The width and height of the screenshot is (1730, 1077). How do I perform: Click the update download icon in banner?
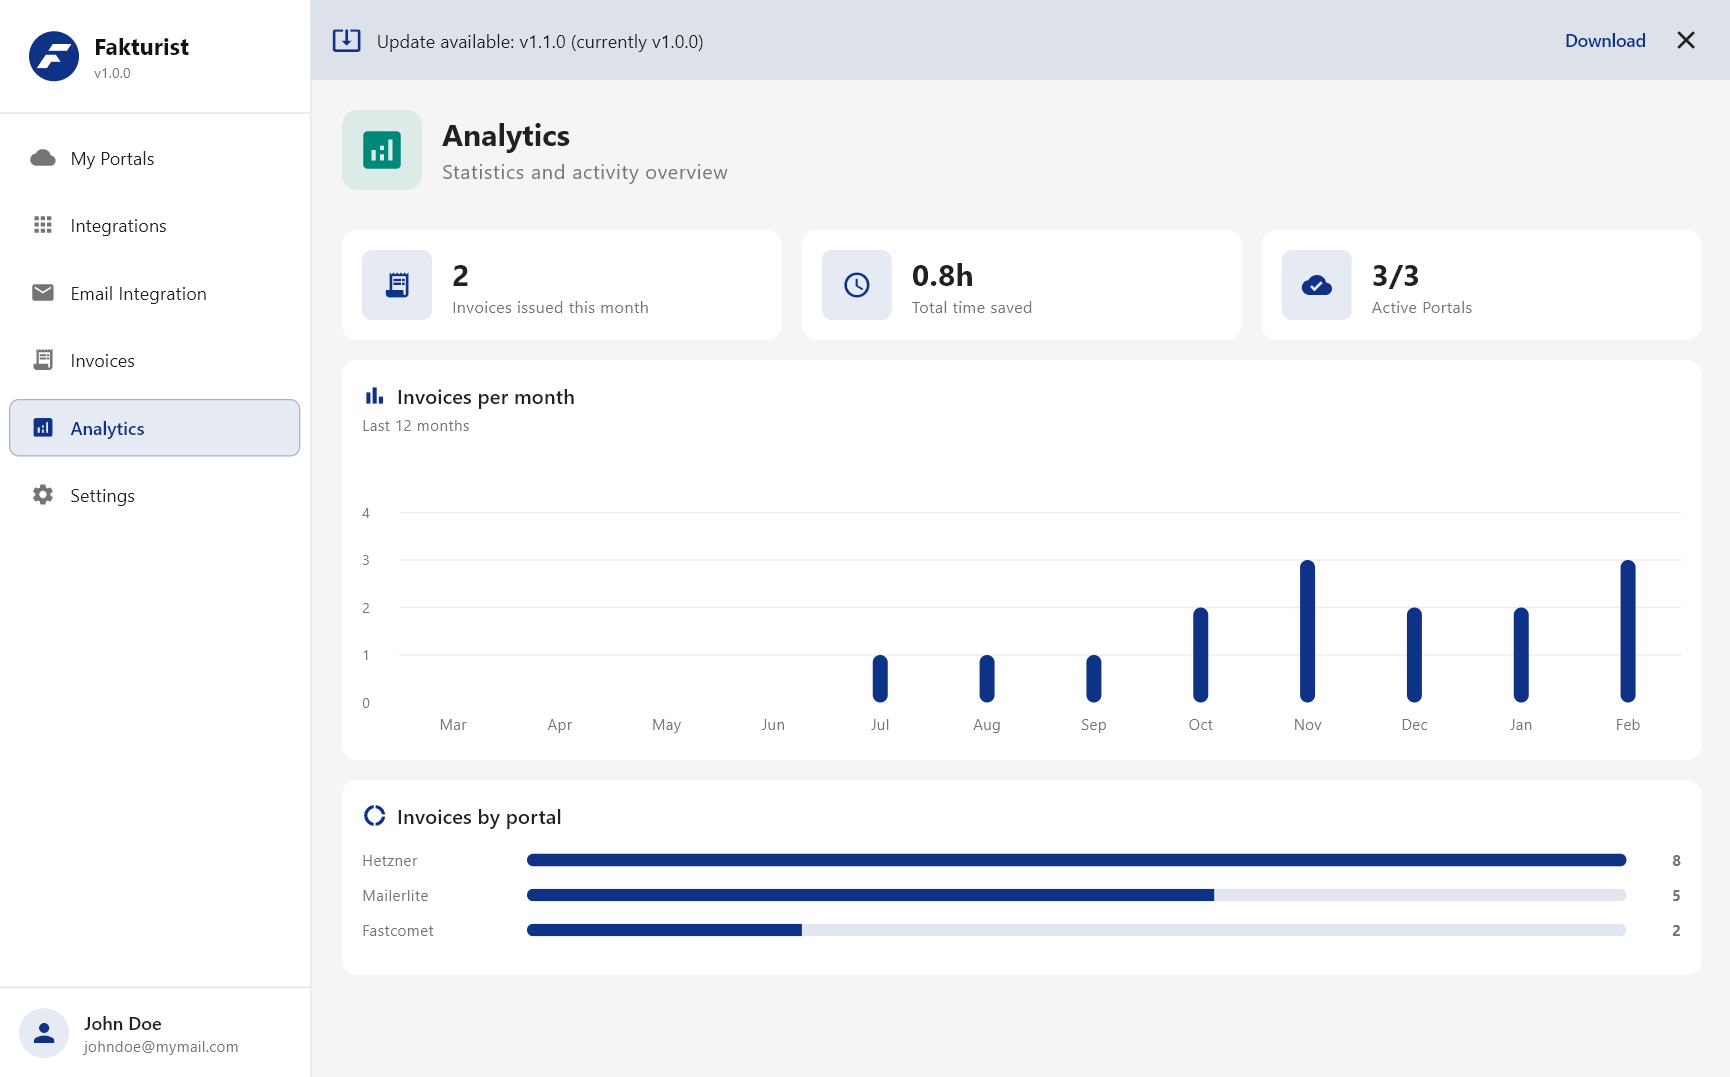pyautogui.click(x=346, y=41)
